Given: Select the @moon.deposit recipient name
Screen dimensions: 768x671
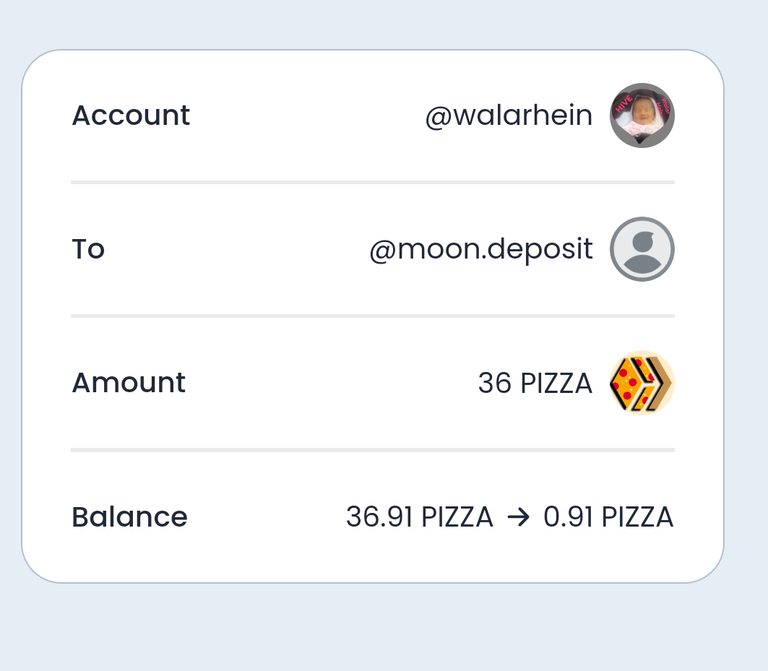Looking at the screenshot, I should click(481, 249).
